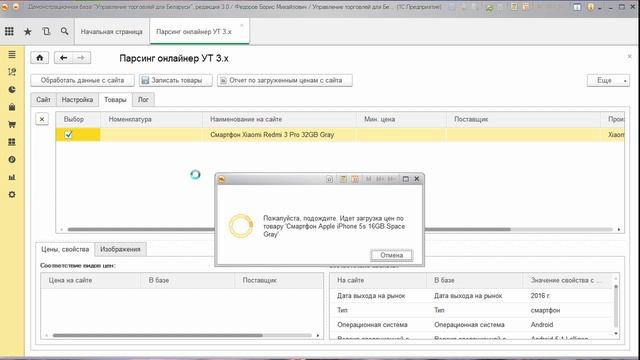640x360 pixels.
Task: Close the loading dialog window
Action: click(417, 179)
